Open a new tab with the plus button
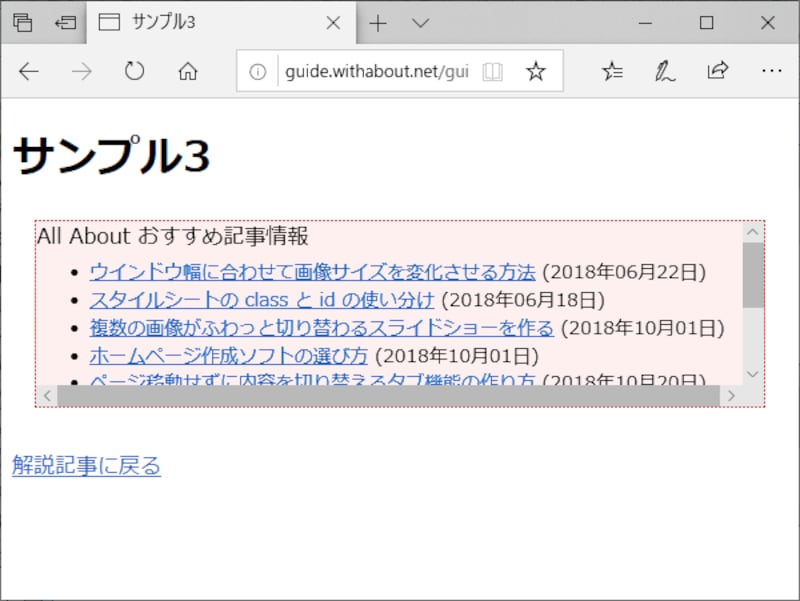The image size is (800, 601). click(x=378, y=22)
